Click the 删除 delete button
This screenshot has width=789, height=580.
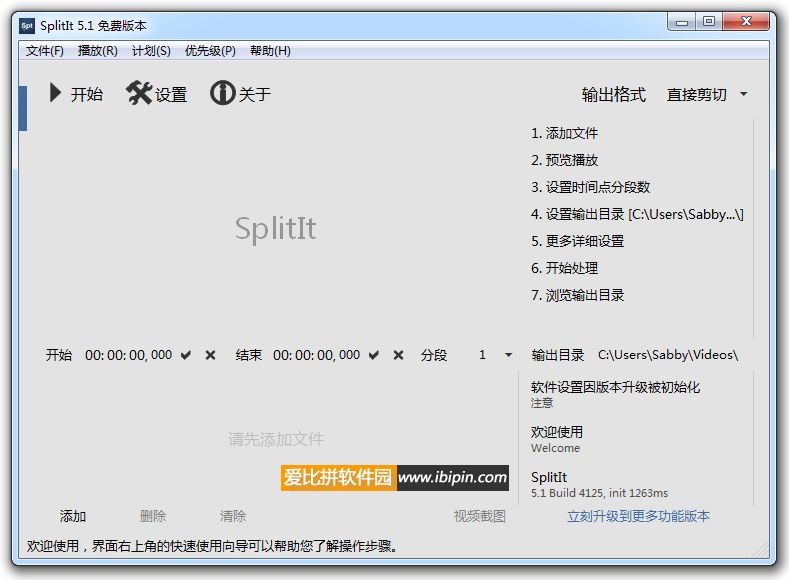[x=153, y=516]
